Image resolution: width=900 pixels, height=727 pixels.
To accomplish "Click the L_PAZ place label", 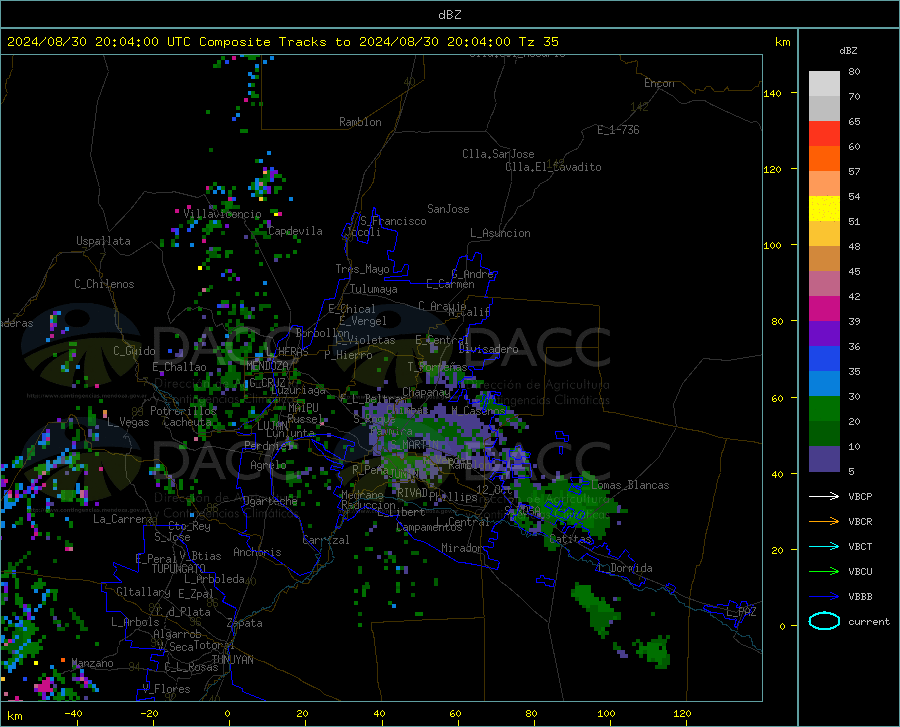I will pos(741,612).
